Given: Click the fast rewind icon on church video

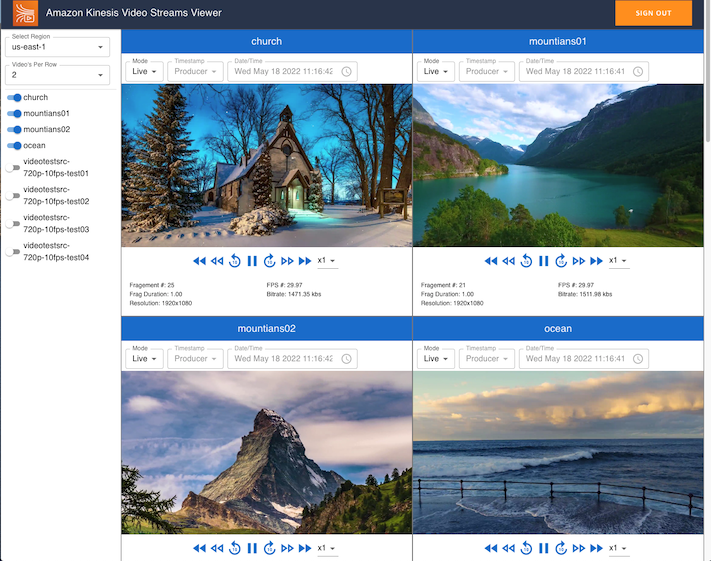Looking at the screenshot, I should coord(200,261).
